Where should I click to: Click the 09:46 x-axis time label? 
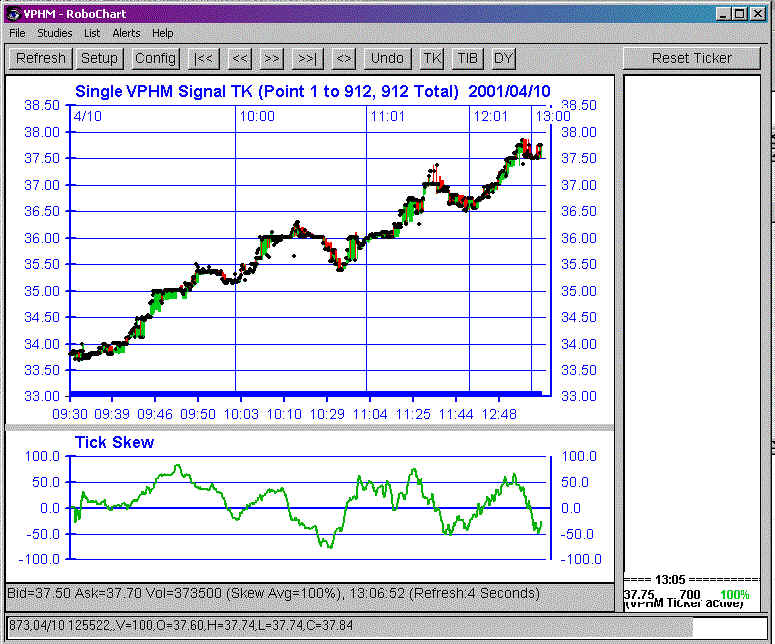tap(155, 414)
